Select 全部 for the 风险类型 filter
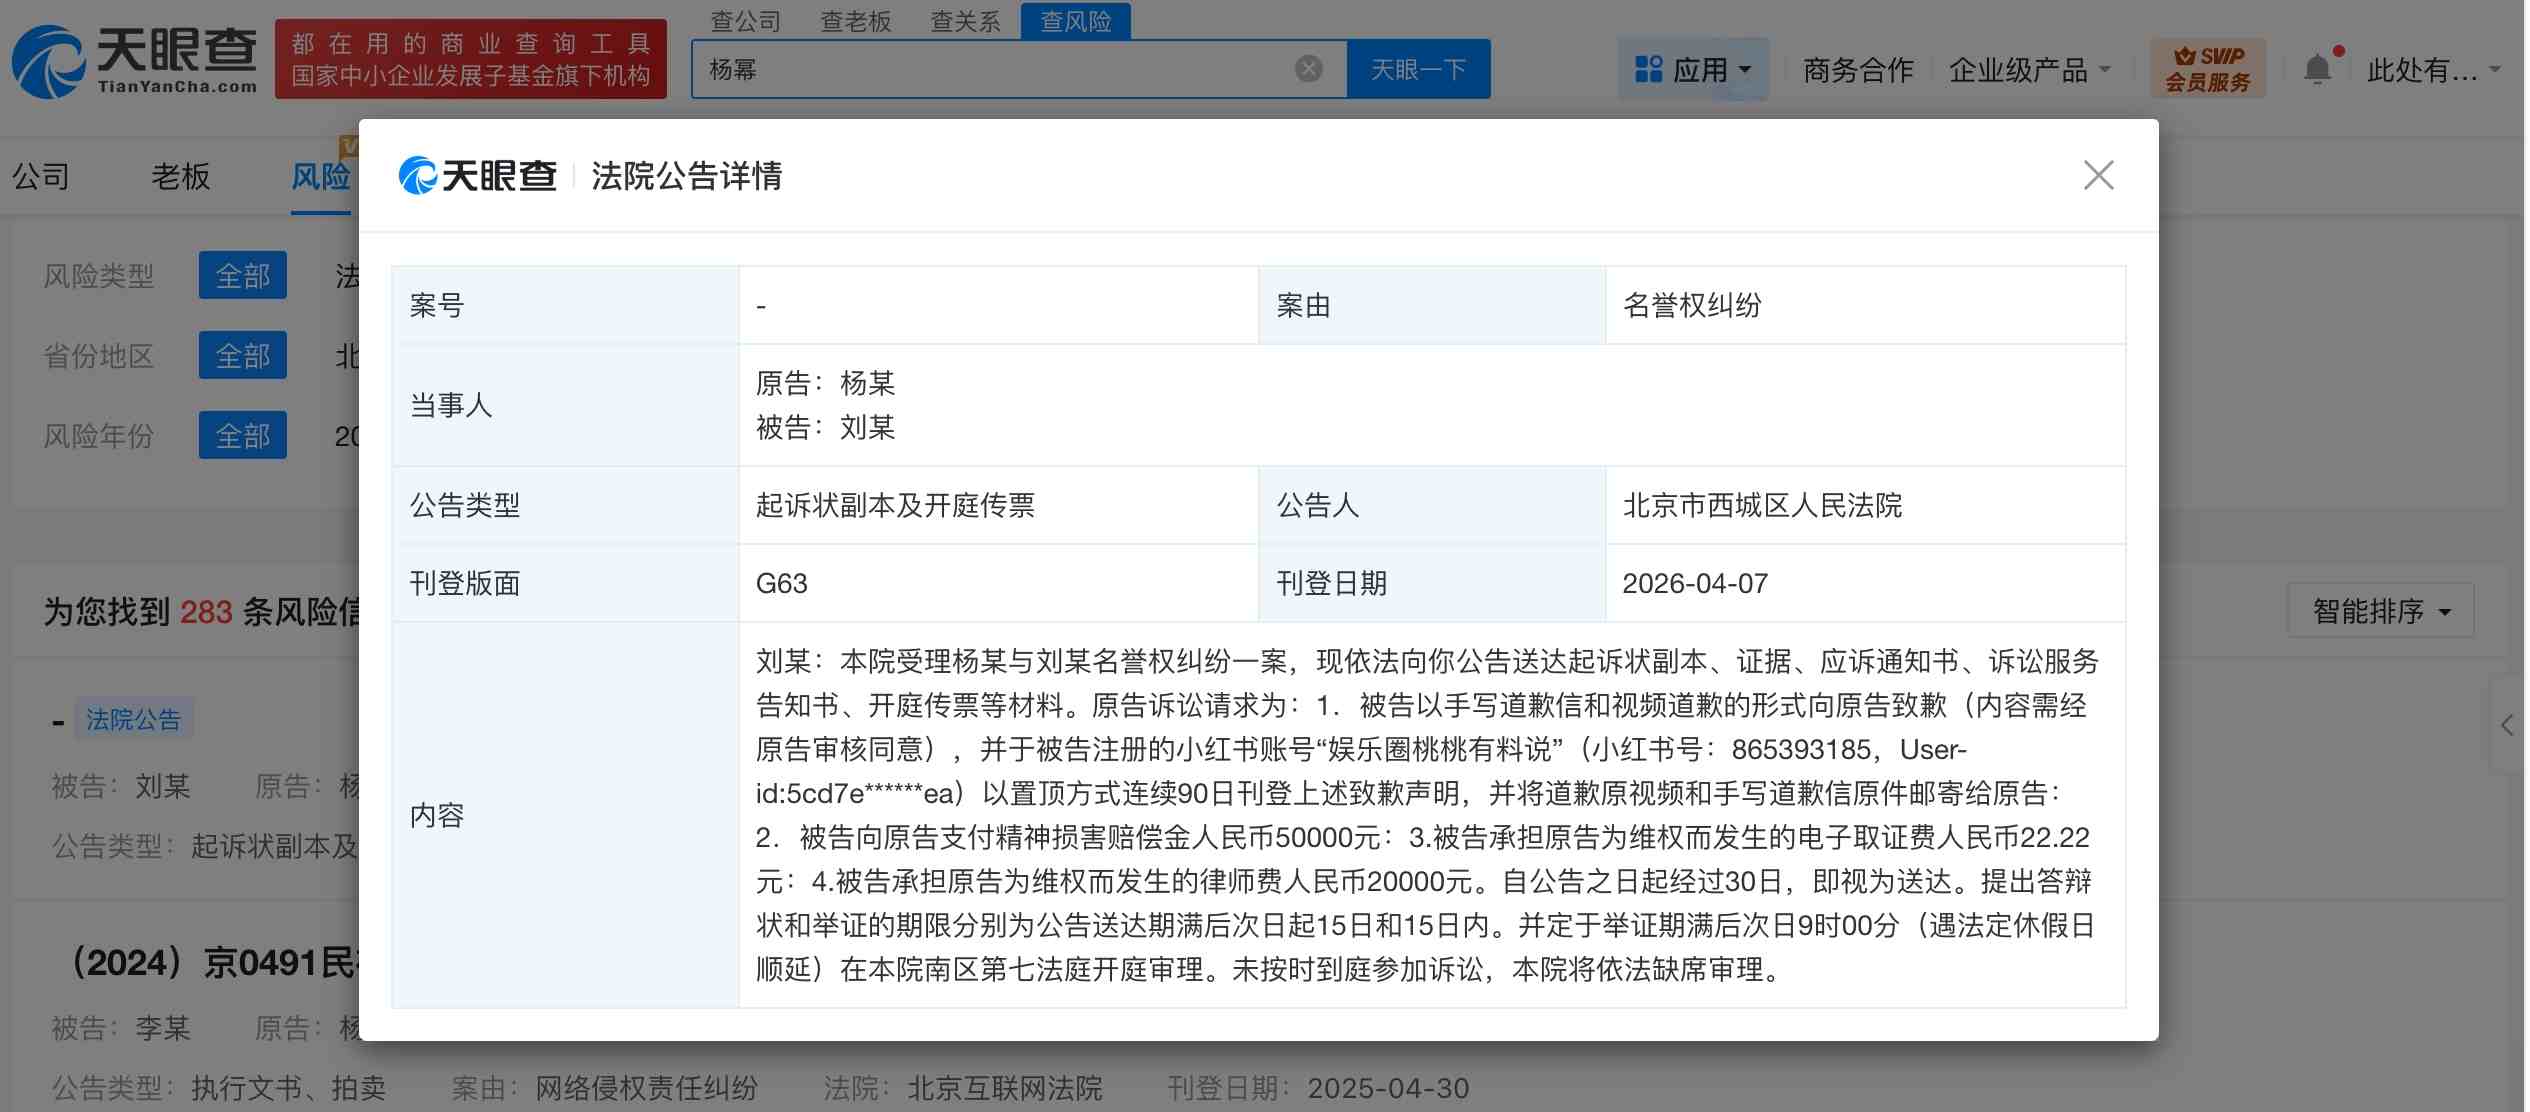The height and width of the screenshot is (1112, 2530). tap(243, 275)
